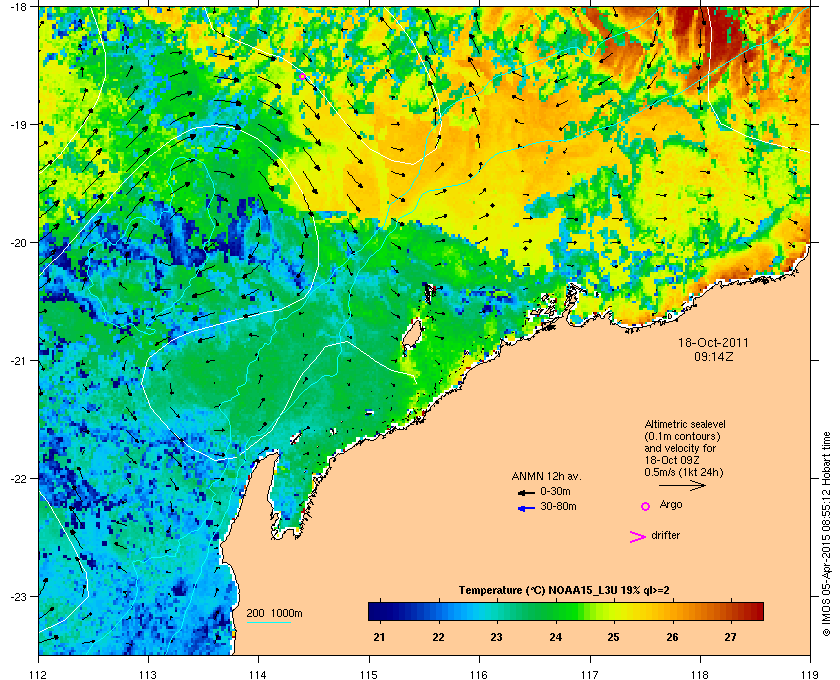Click the '18-Oct 09Z' text line
This screenshot has height=680, width=840.
point(672,460)
